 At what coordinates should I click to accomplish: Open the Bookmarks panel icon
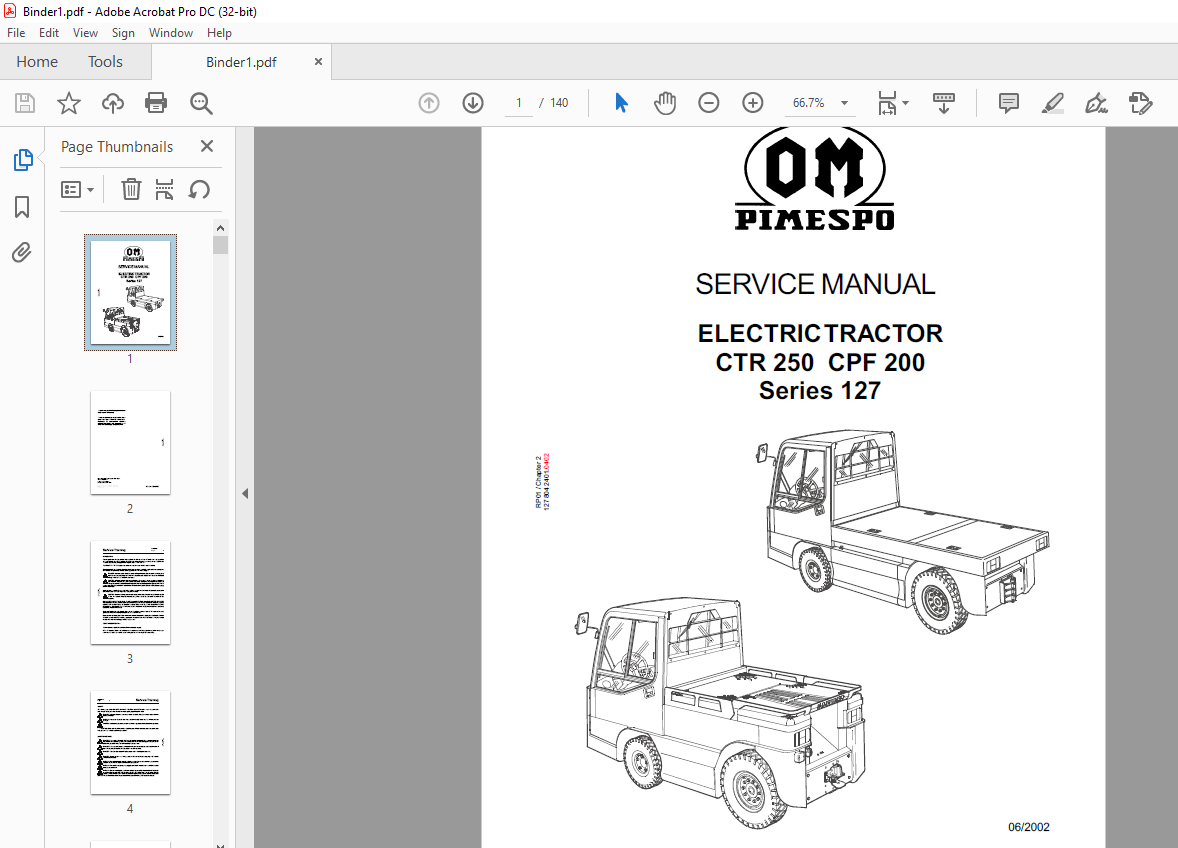22,207
